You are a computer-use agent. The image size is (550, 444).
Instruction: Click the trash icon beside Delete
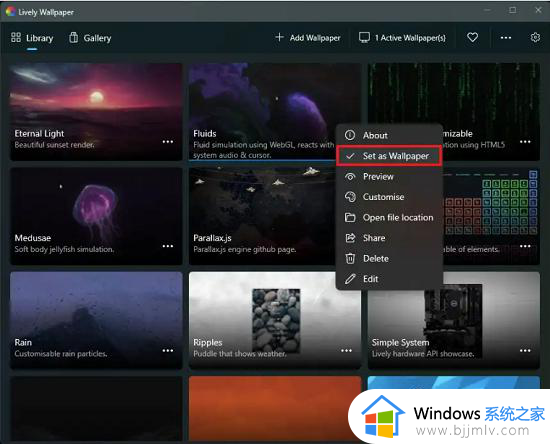(350, 258)
